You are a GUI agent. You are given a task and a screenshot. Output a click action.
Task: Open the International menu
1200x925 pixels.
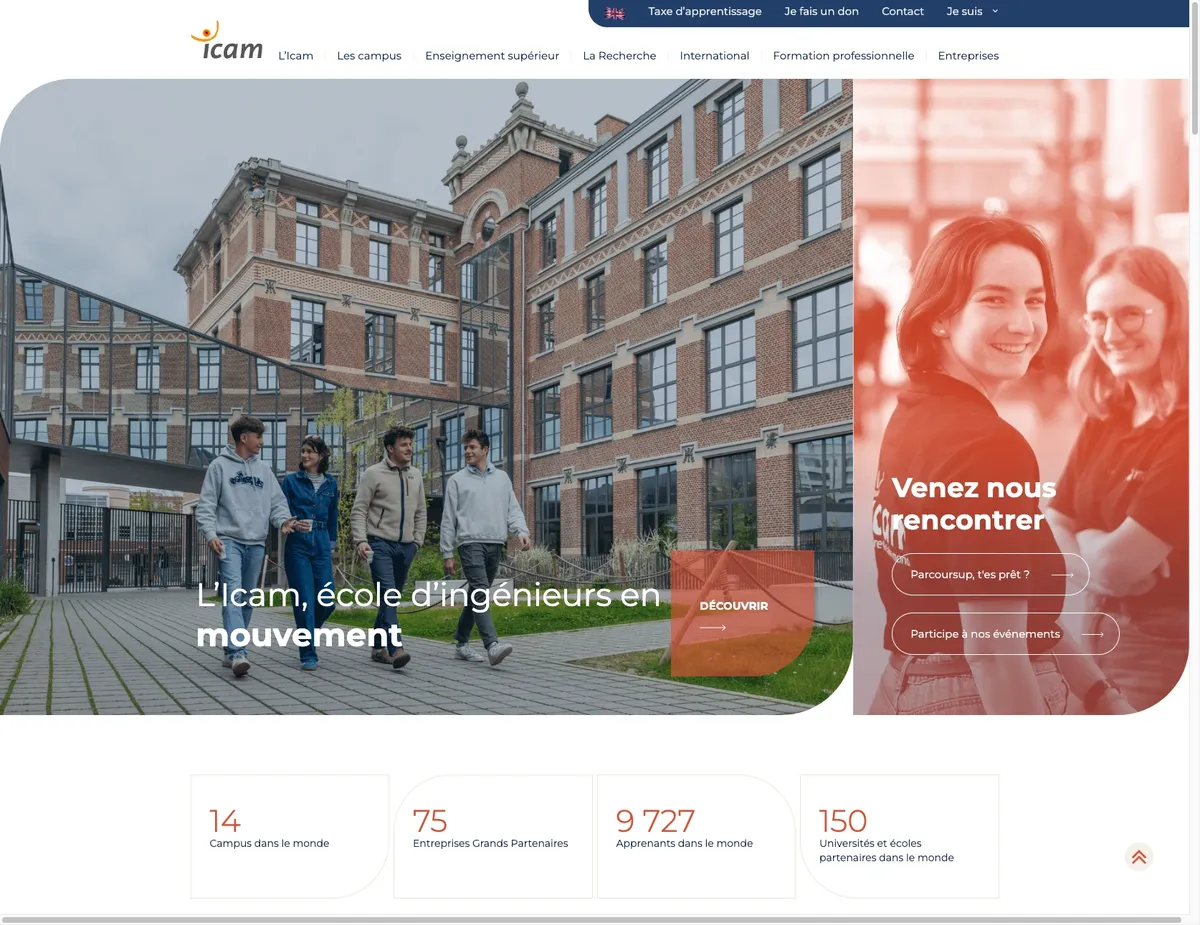tap(715, 56)
